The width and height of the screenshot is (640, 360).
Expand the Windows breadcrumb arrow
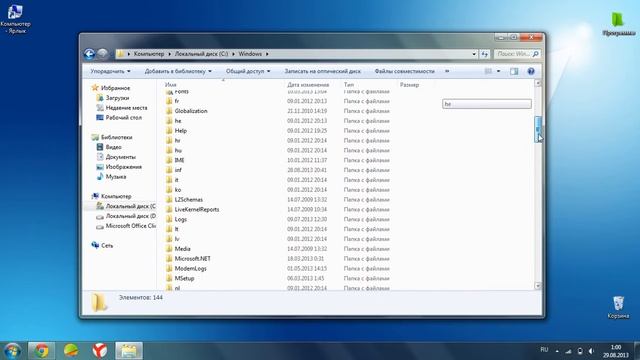[267, 54]
